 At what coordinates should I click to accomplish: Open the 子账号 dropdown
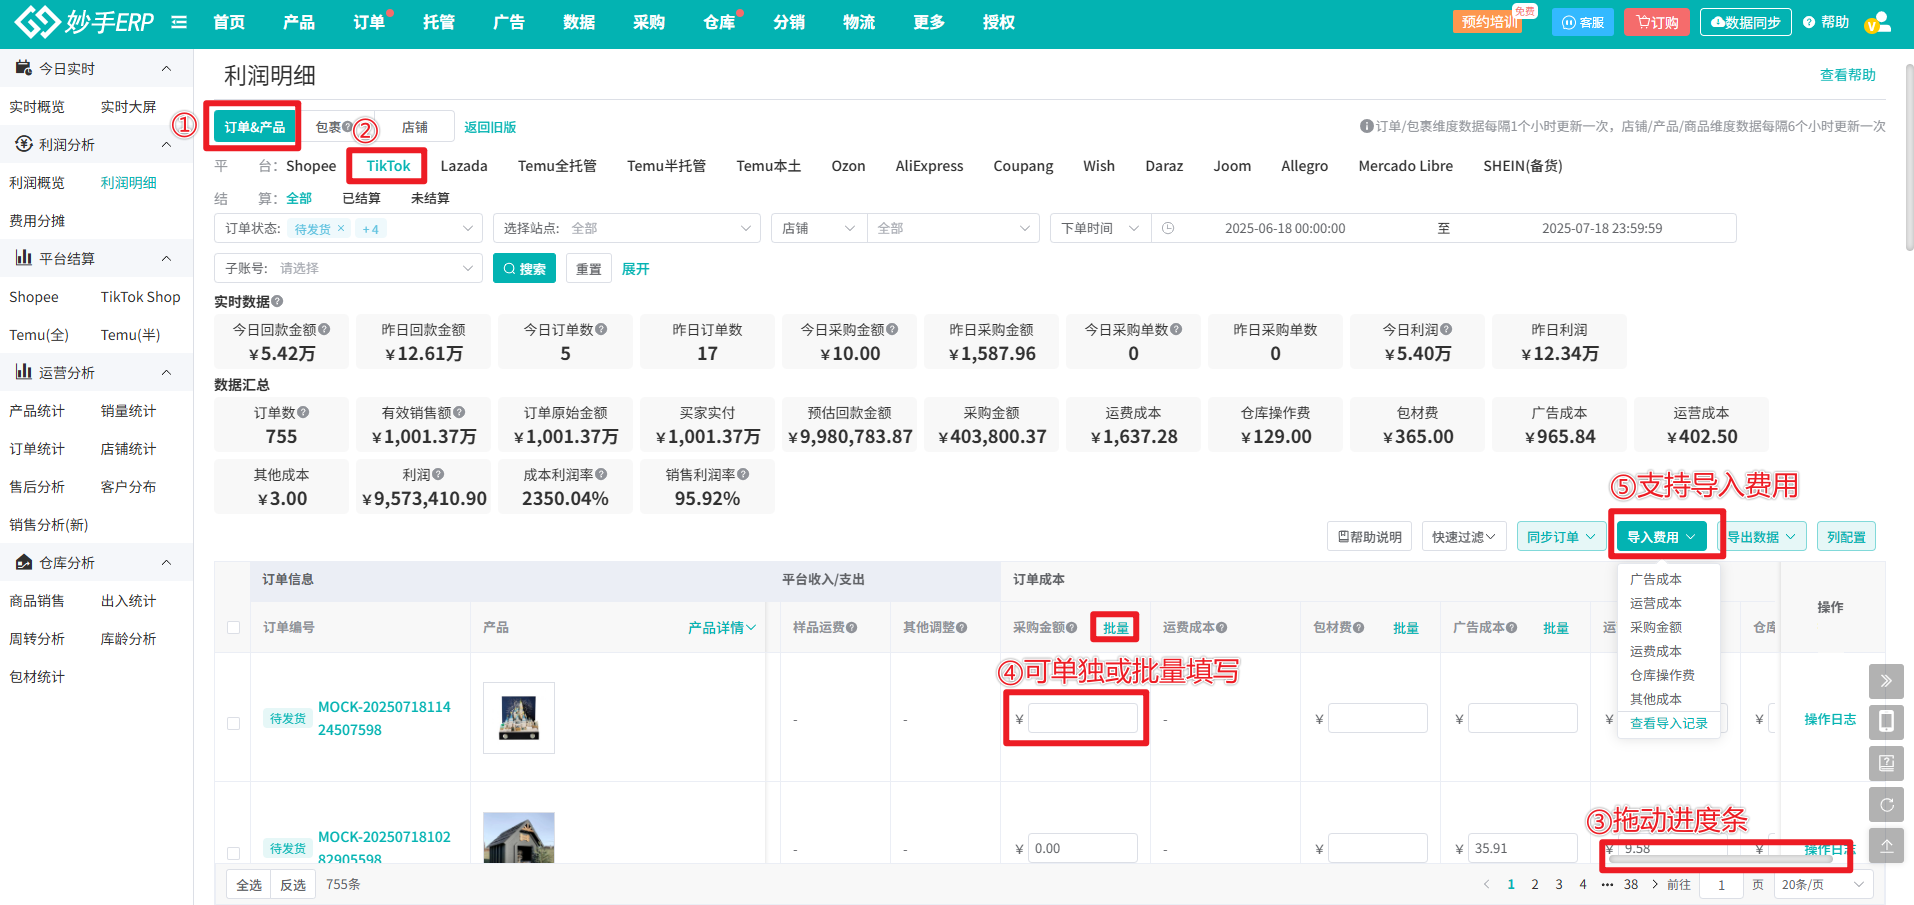pyautogui.click(x=348, y=268)
